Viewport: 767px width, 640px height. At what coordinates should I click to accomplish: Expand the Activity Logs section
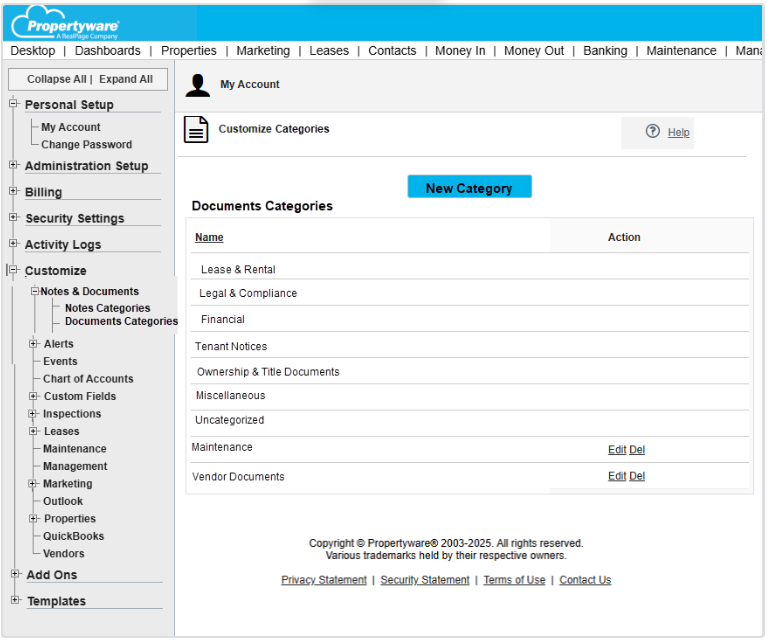pos(14,244)
